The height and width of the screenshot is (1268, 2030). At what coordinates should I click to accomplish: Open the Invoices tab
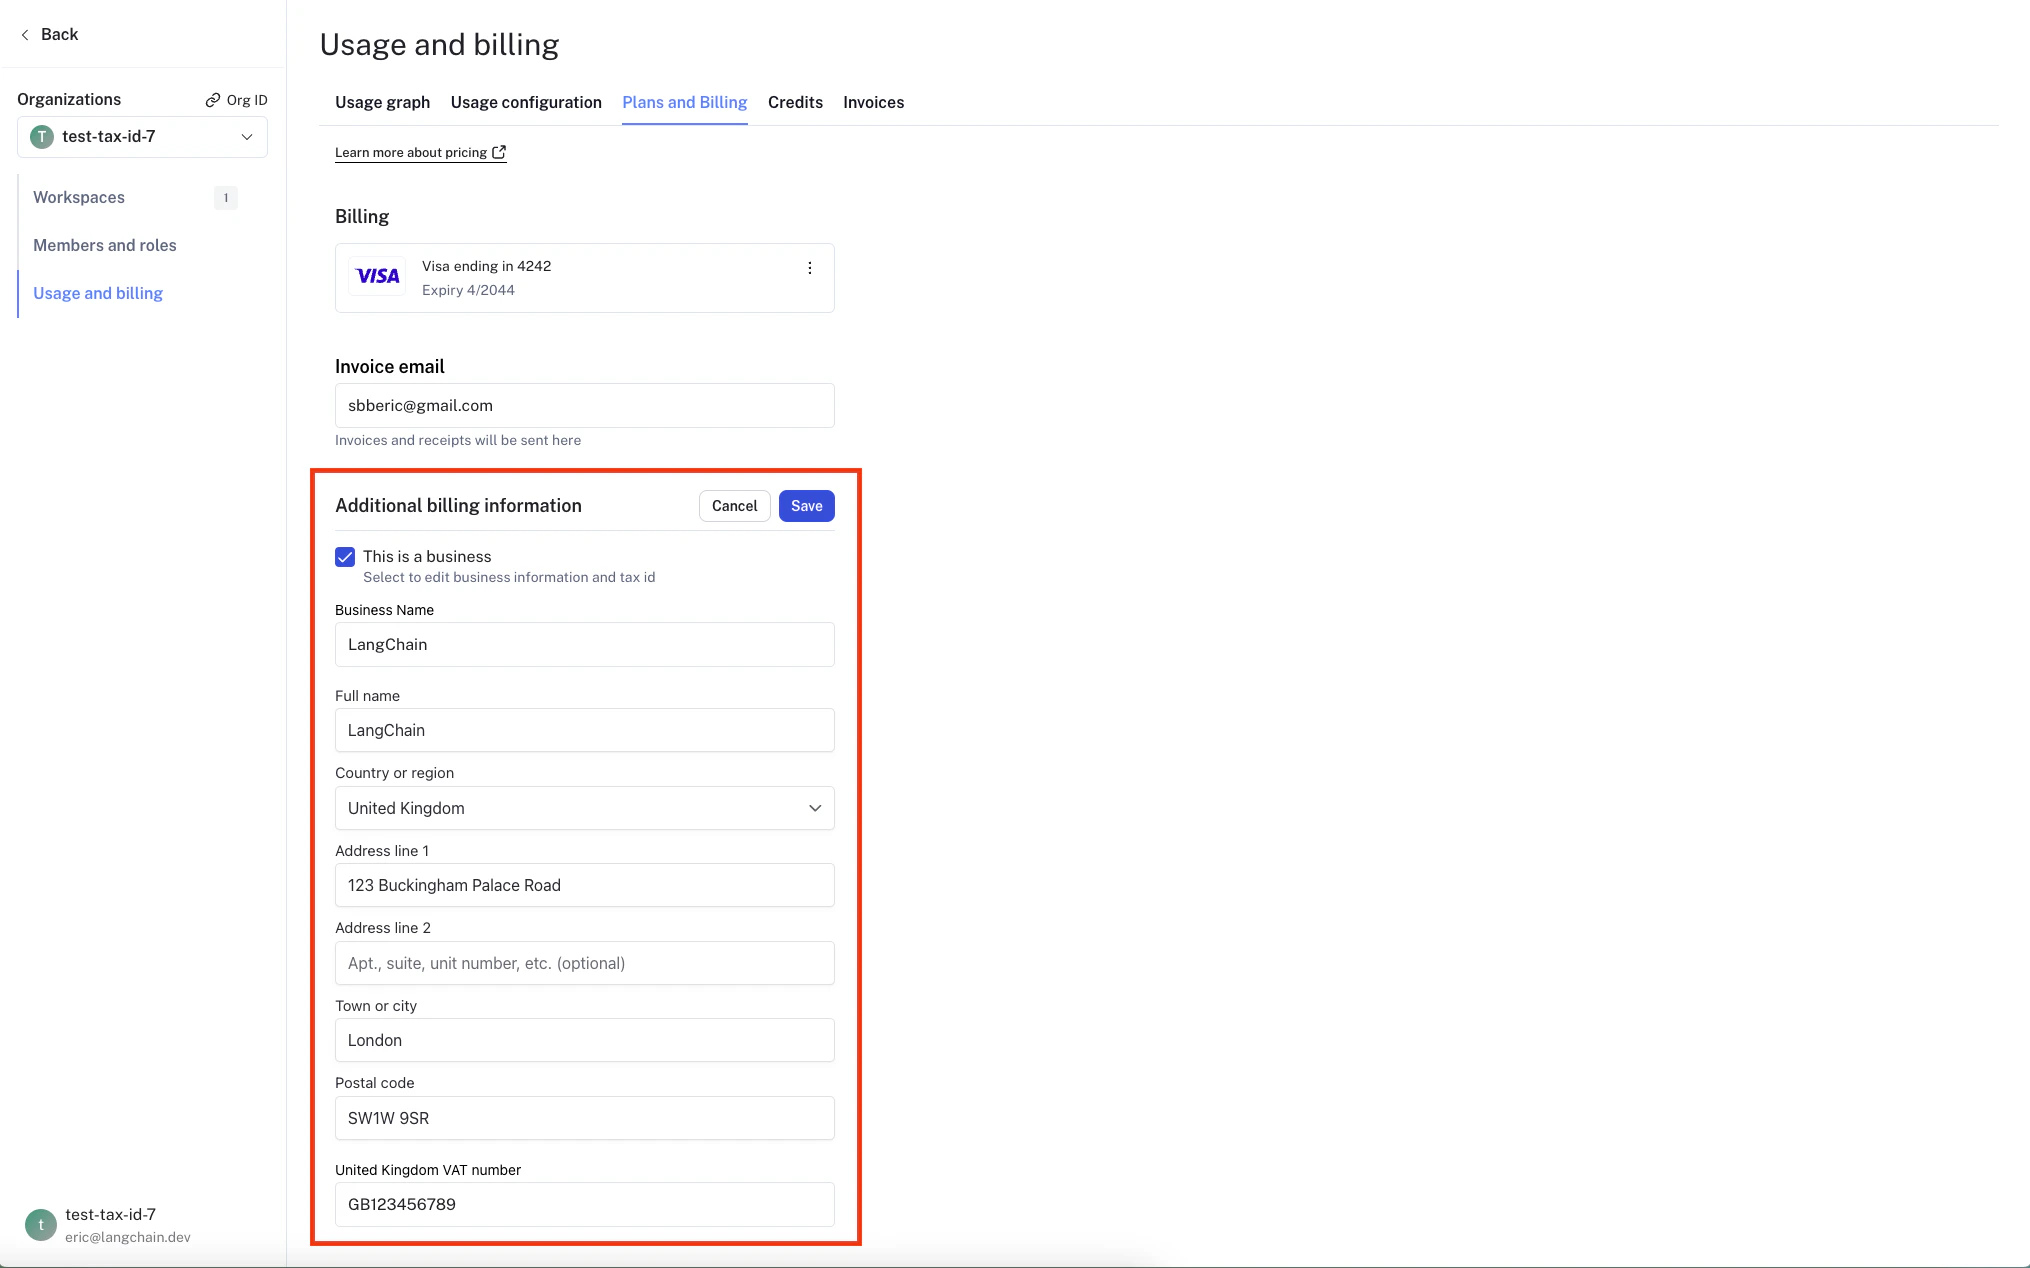coord(873,103)
